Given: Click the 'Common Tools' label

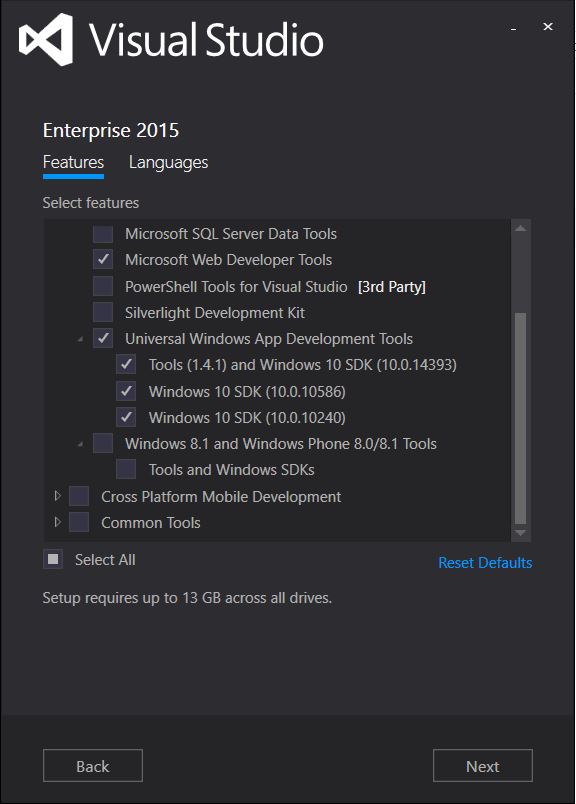Looking at the screenshot, I should (x=151, y=522).
